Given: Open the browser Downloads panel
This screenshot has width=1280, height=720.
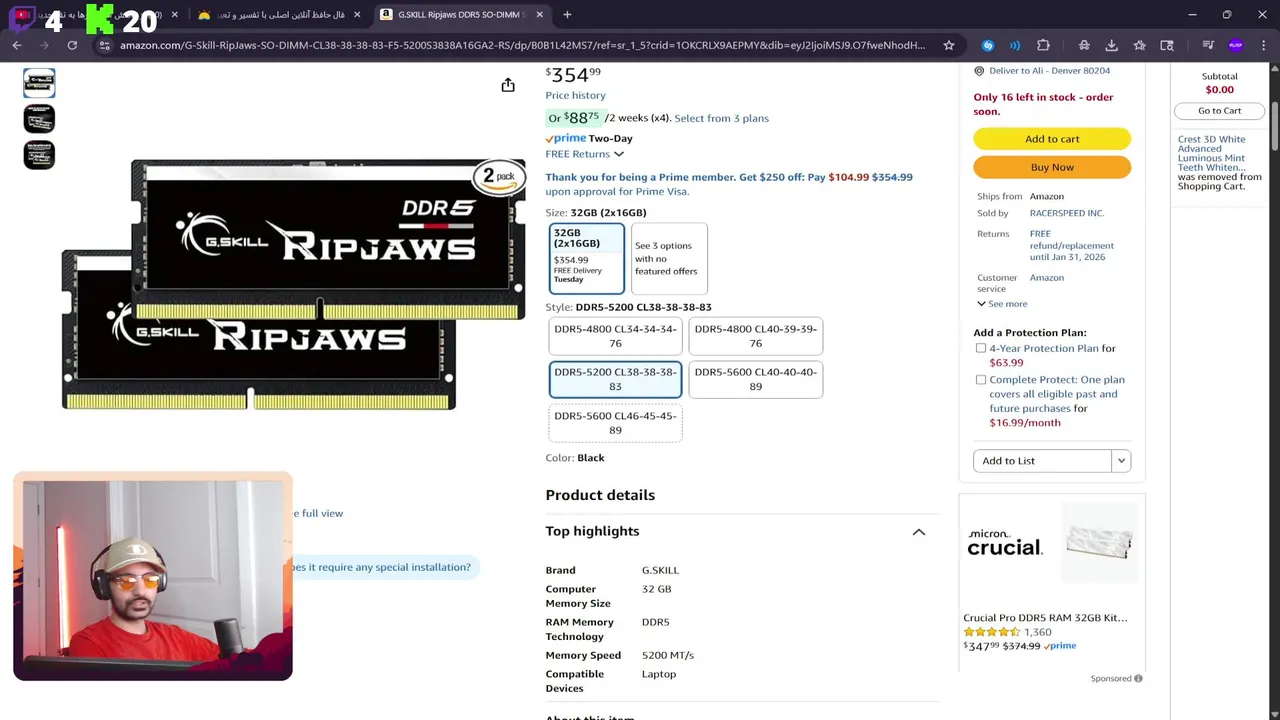Looking at the screenshot, I should click(x=1111, y=45).
